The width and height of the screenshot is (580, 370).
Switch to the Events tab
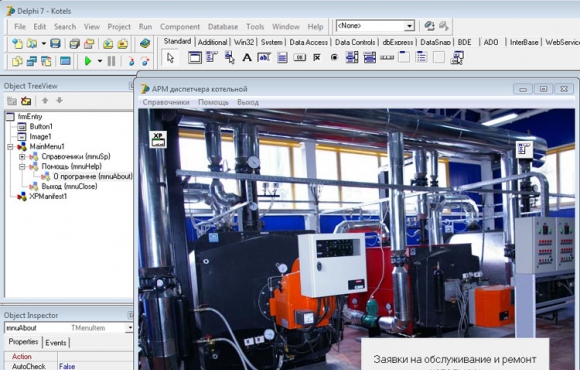coord(56,343)
